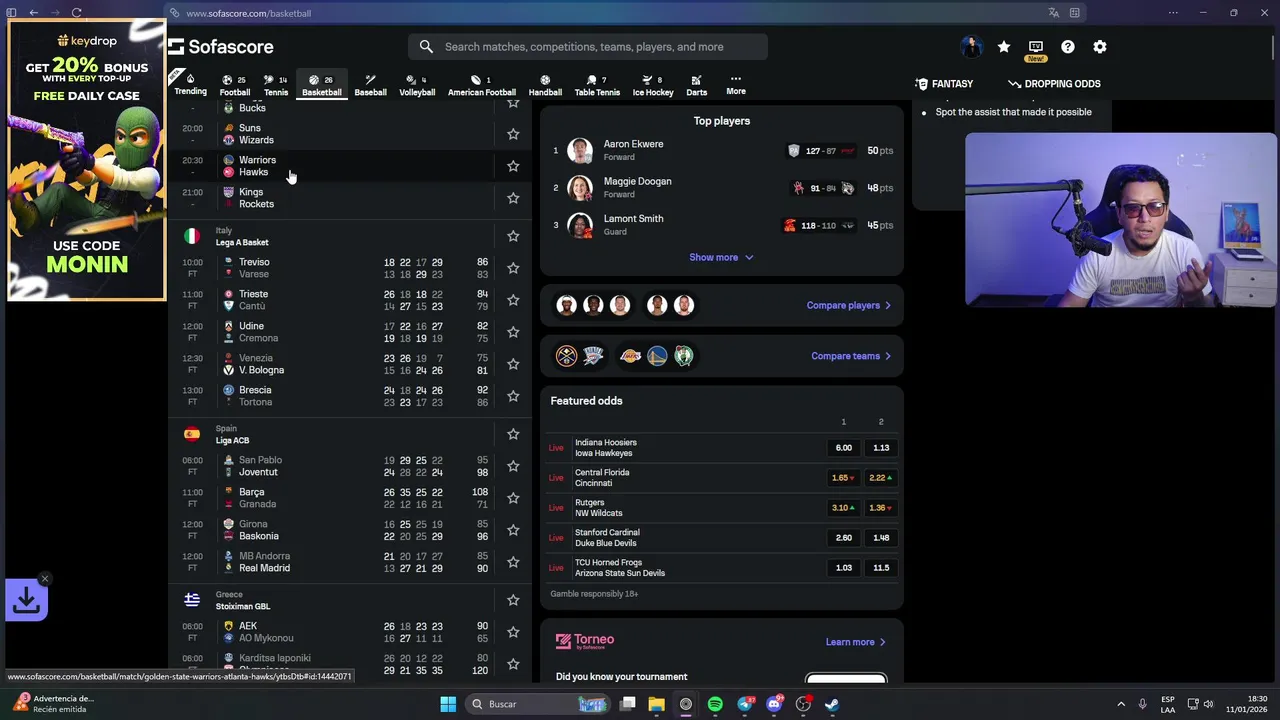Click the translate page icon
1280x720 pixels.
(x=1053, y=13)
